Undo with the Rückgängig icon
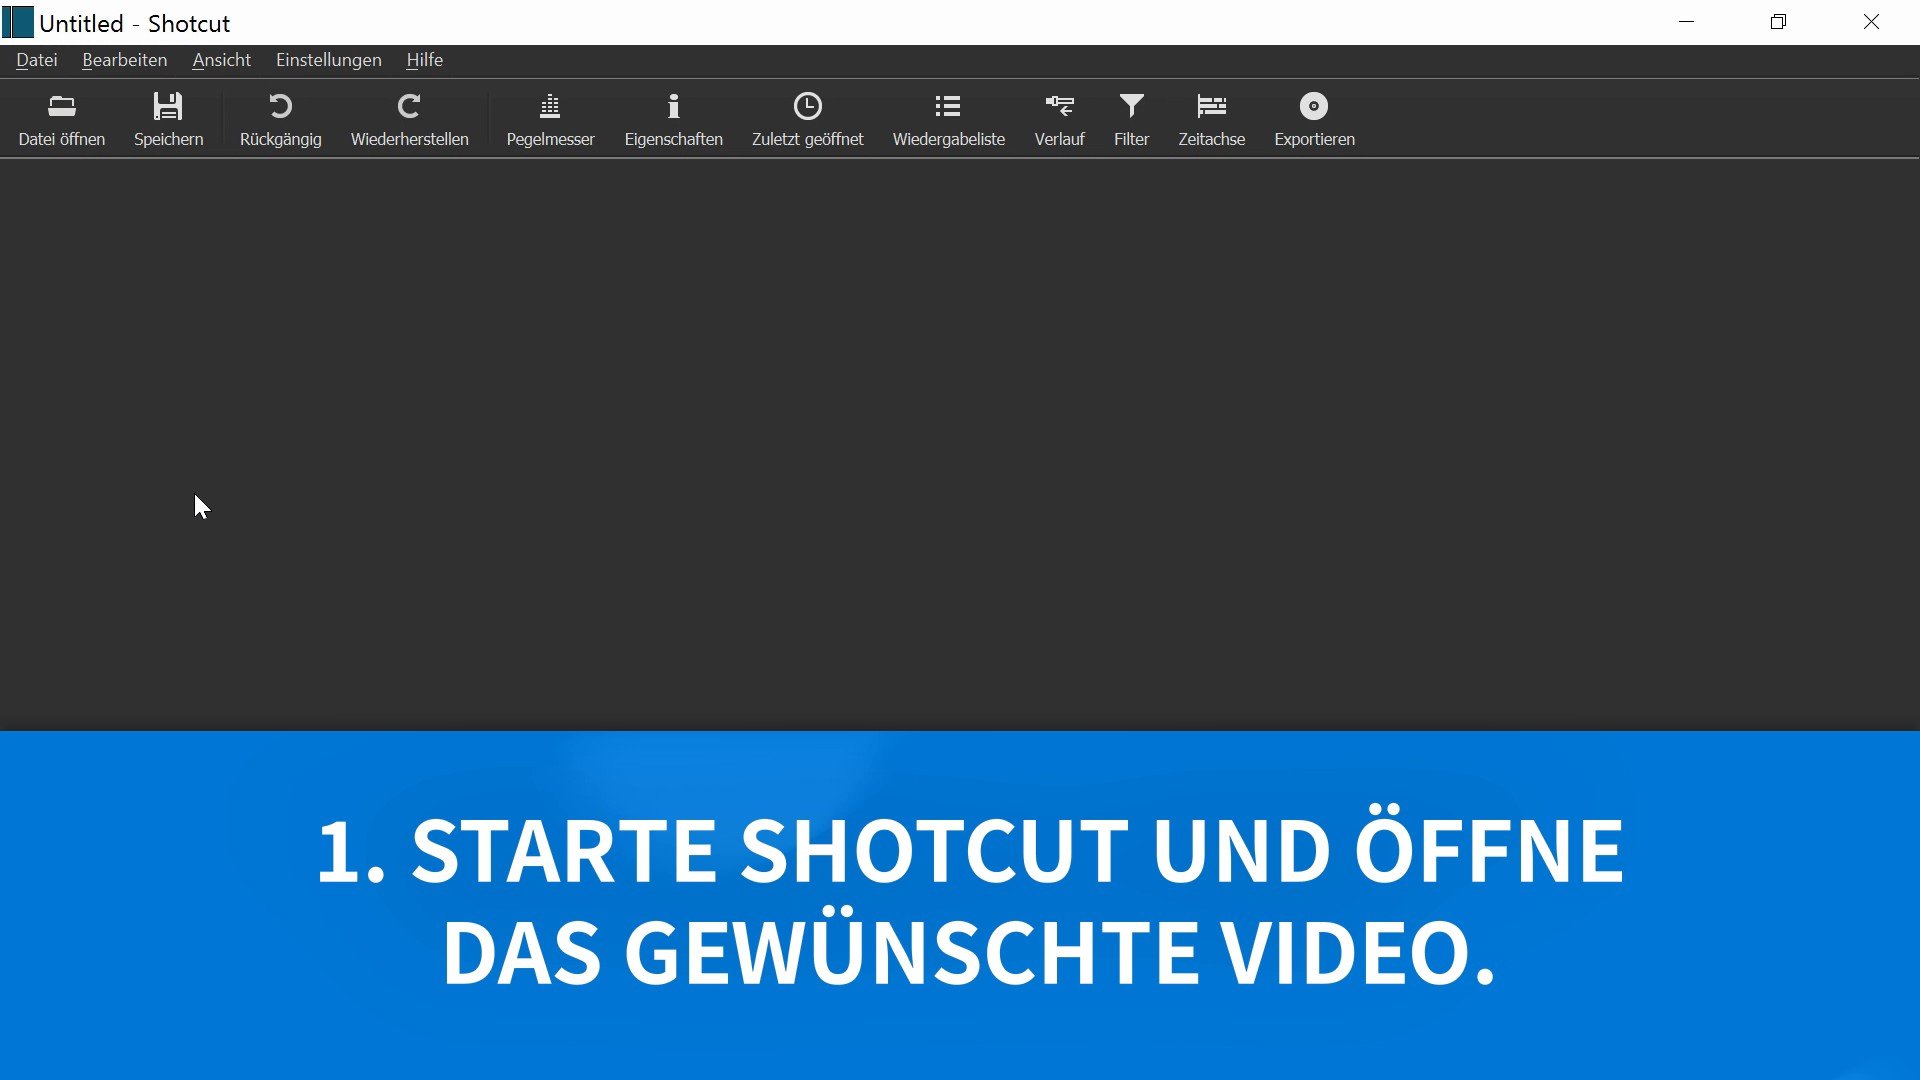Viewport: 1920px width, 1080px height. click(280, 119)
